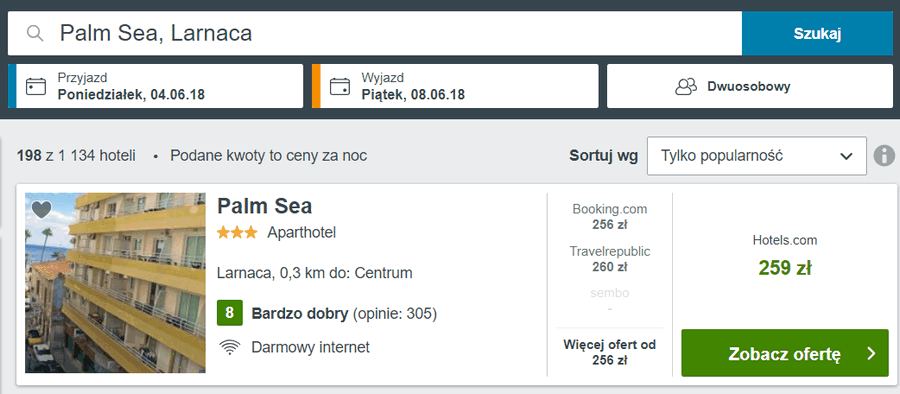The height and width of the screenshot is (394, 900).
Task: Click the magnifying glass search icon
Action: (36, 33)
